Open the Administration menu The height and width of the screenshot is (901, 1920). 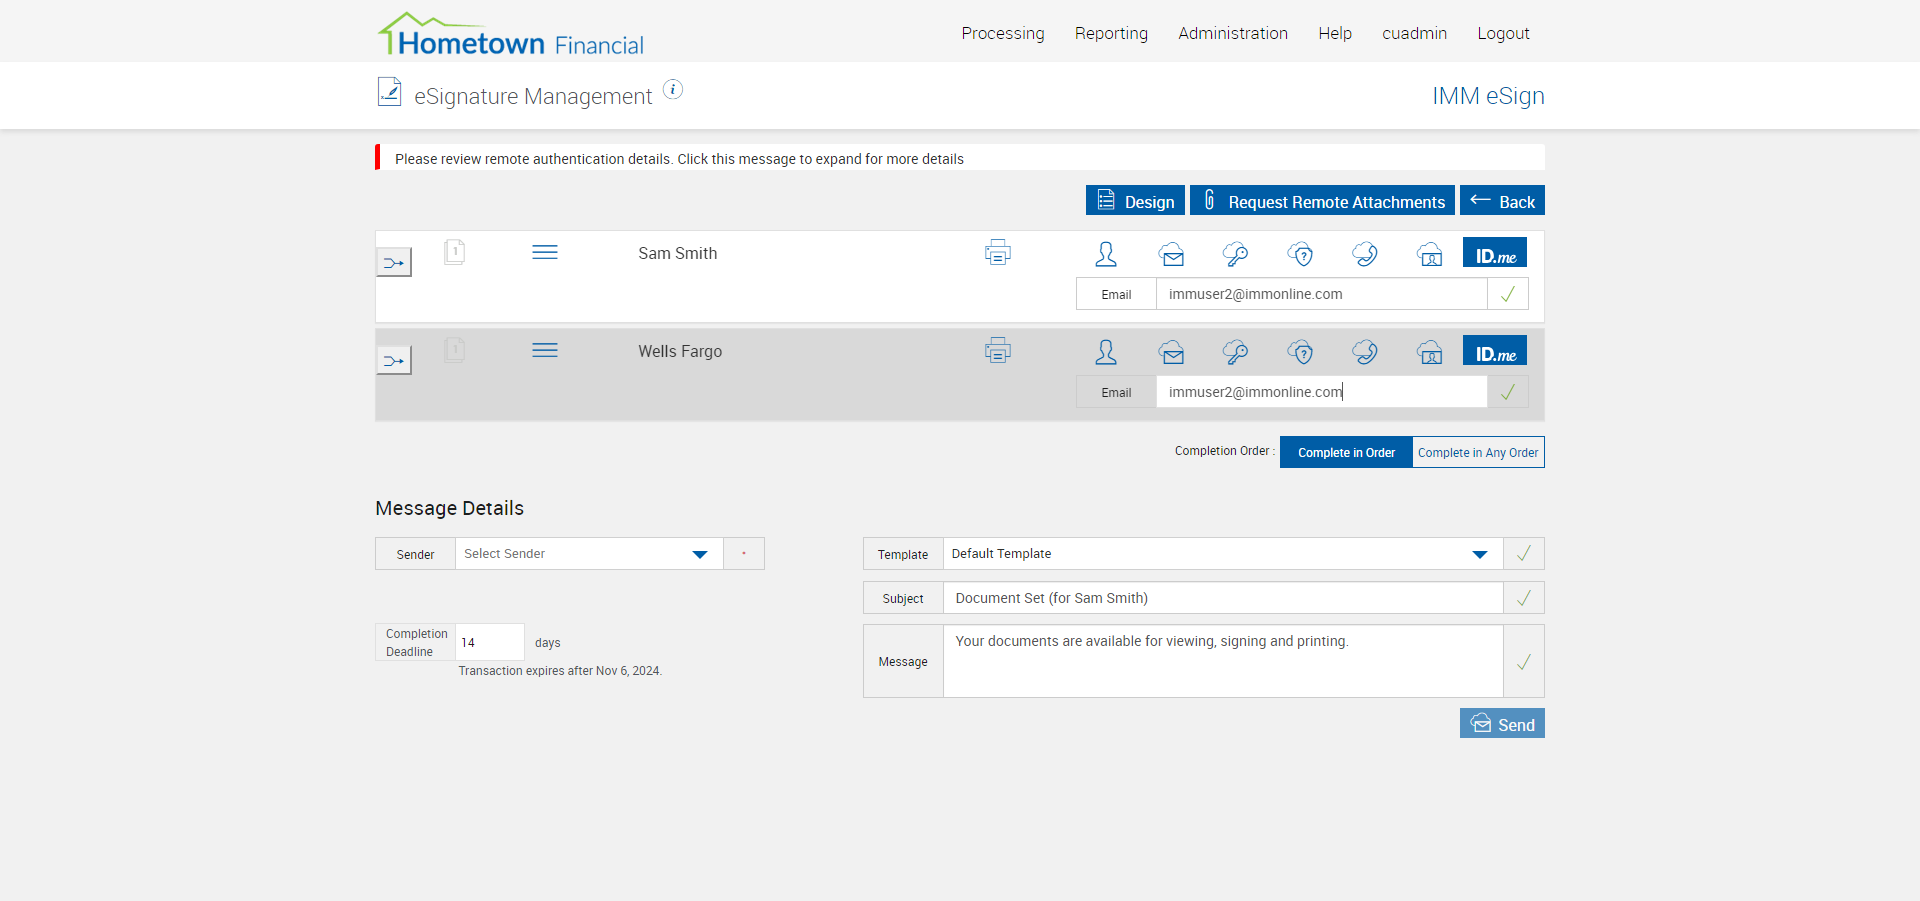(x=1232, y=33)
